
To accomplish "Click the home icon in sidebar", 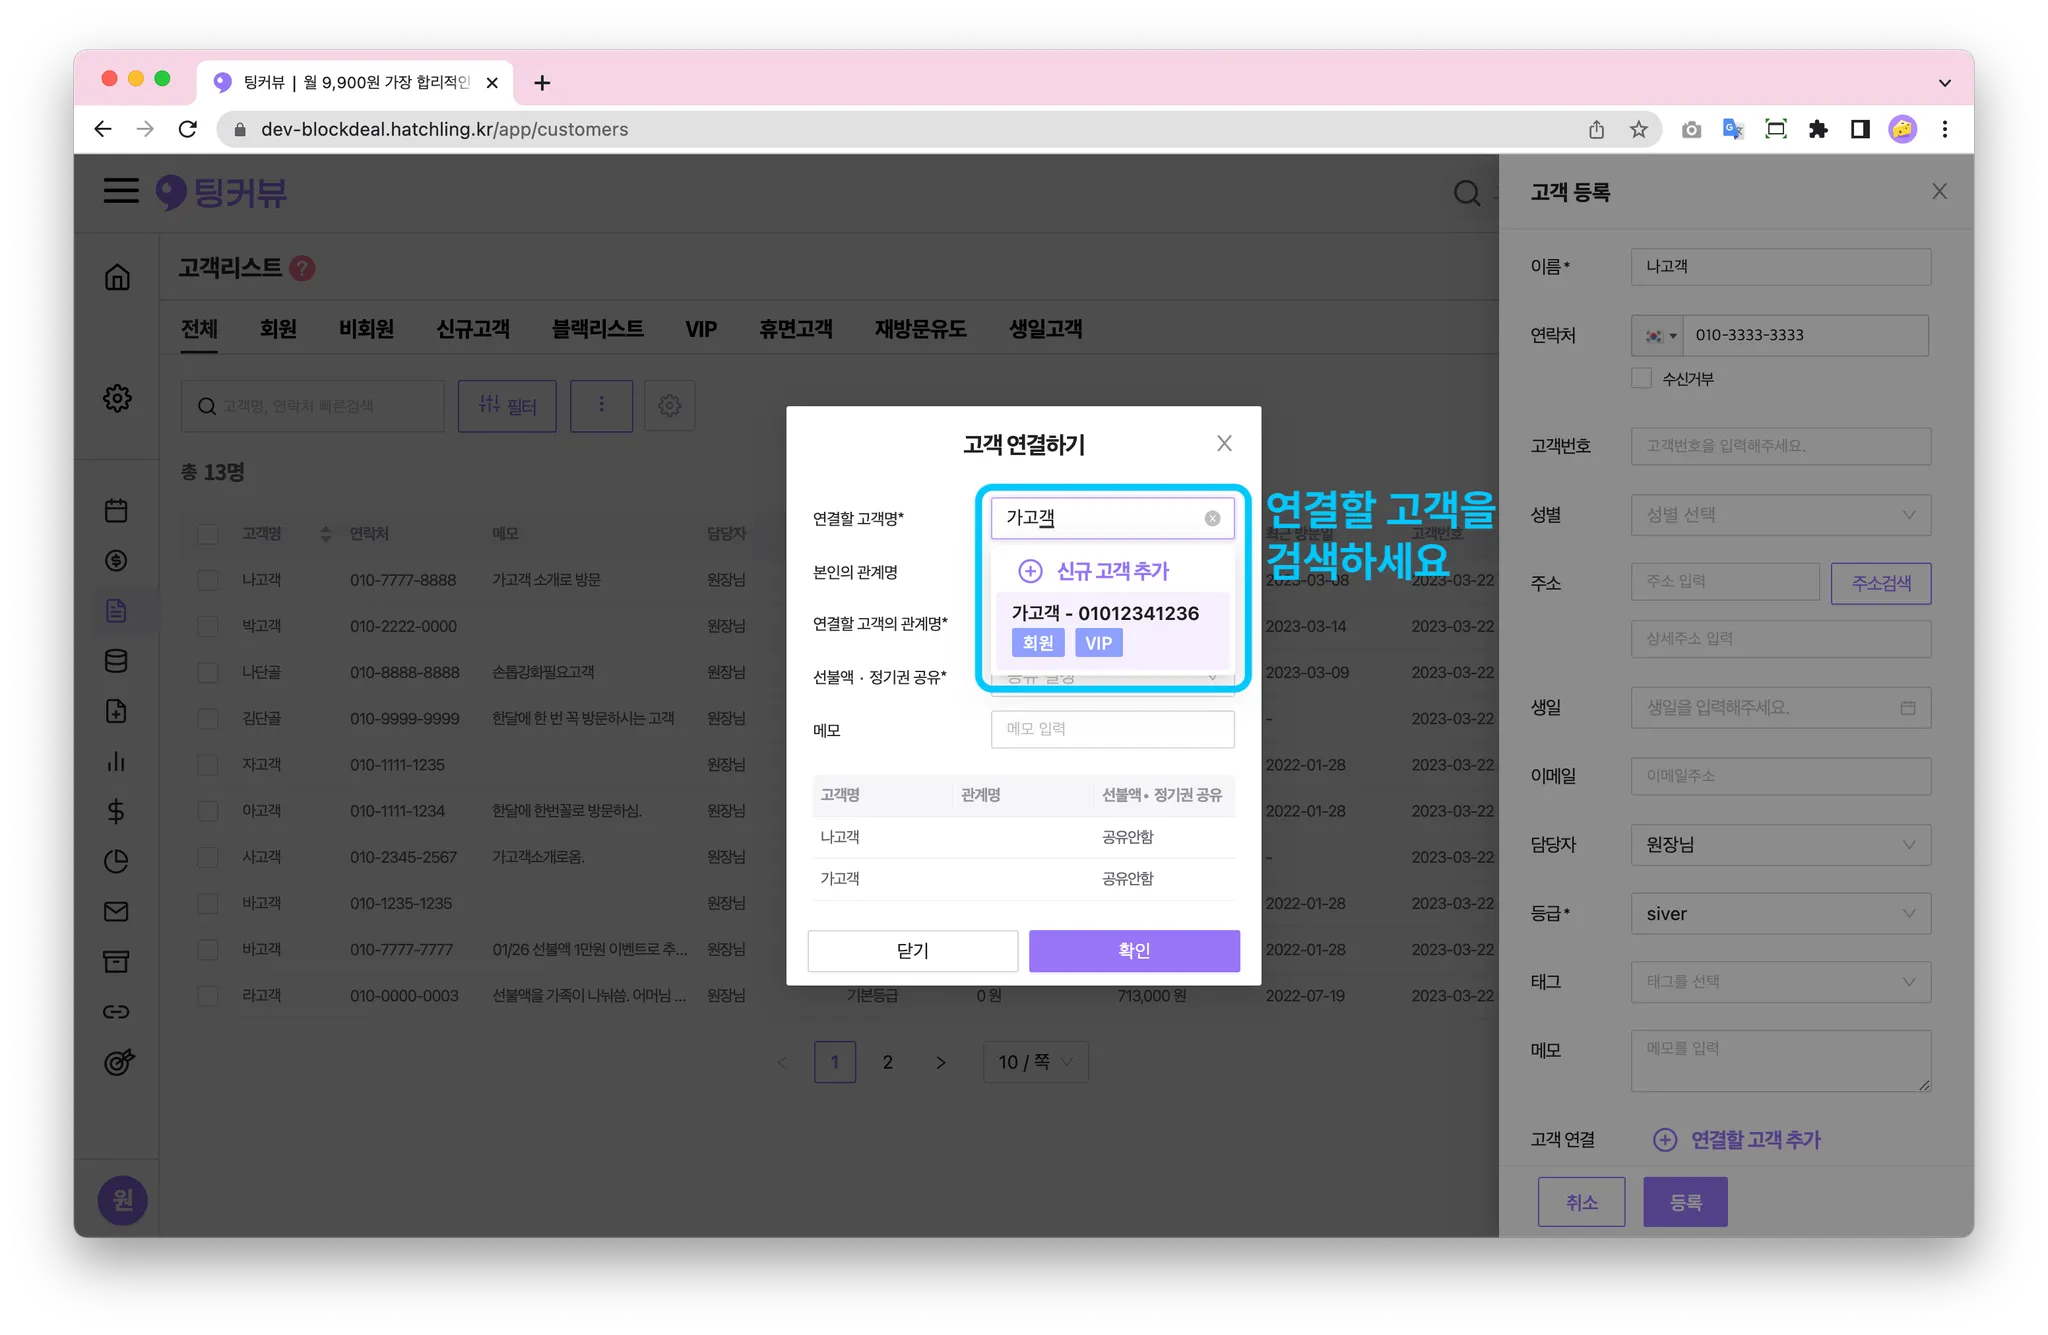I will pos(117,277).
